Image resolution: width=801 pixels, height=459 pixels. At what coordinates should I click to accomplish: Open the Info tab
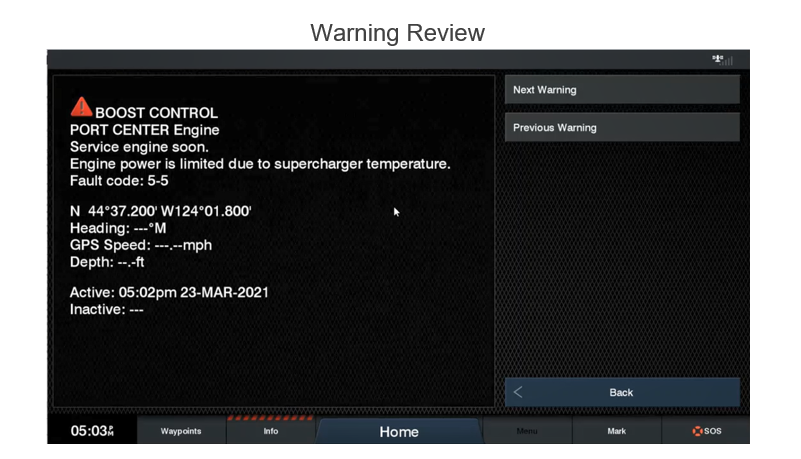pyautogui.click(x=271, y=431)
